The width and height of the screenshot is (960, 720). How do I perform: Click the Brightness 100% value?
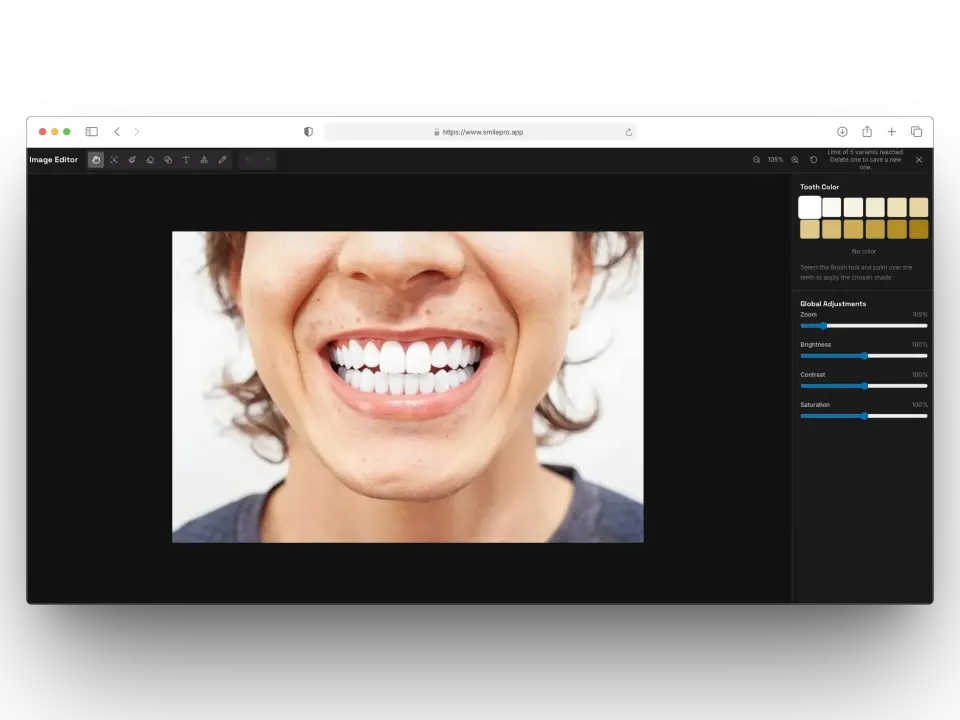coord(919,345)
